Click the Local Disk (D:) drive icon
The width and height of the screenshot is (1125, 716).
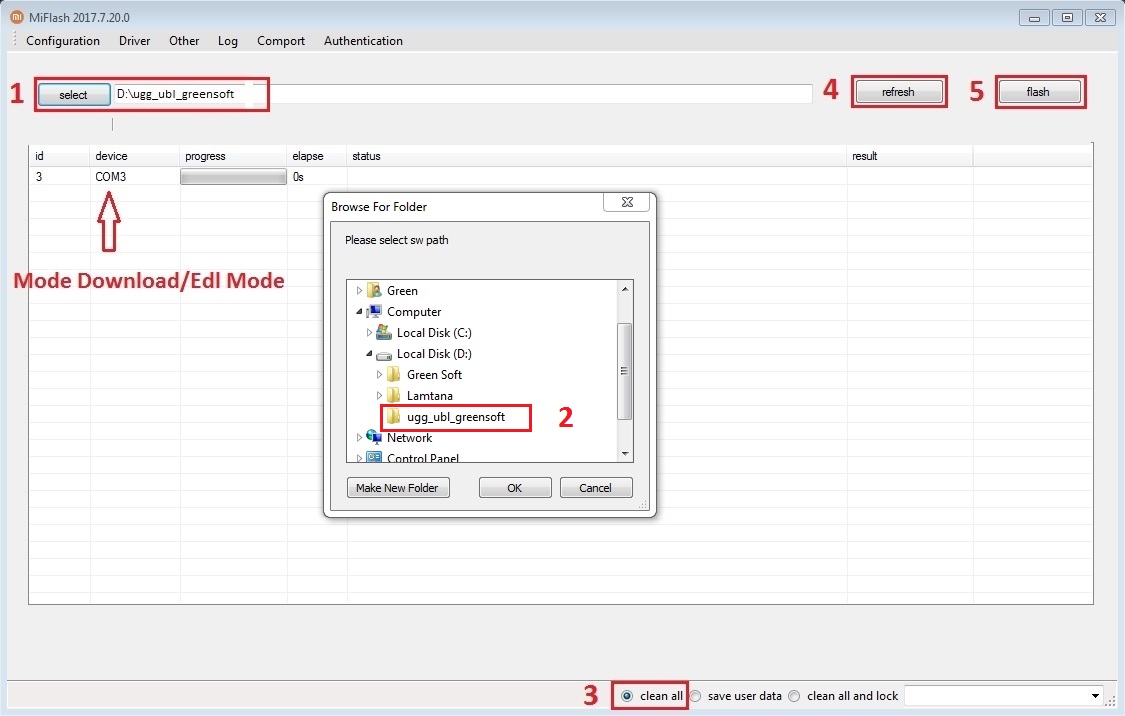384,354
